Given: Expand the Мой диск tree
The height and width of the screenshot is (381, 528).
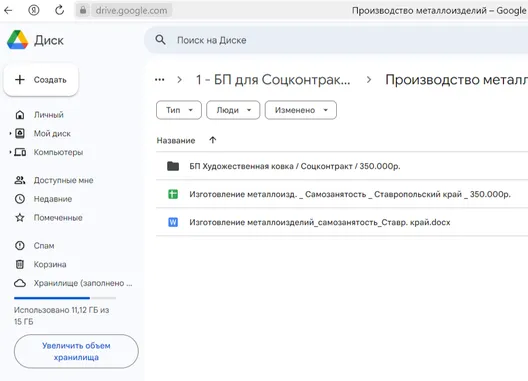Looking at the screenshot, I should [x=10, y=133].
